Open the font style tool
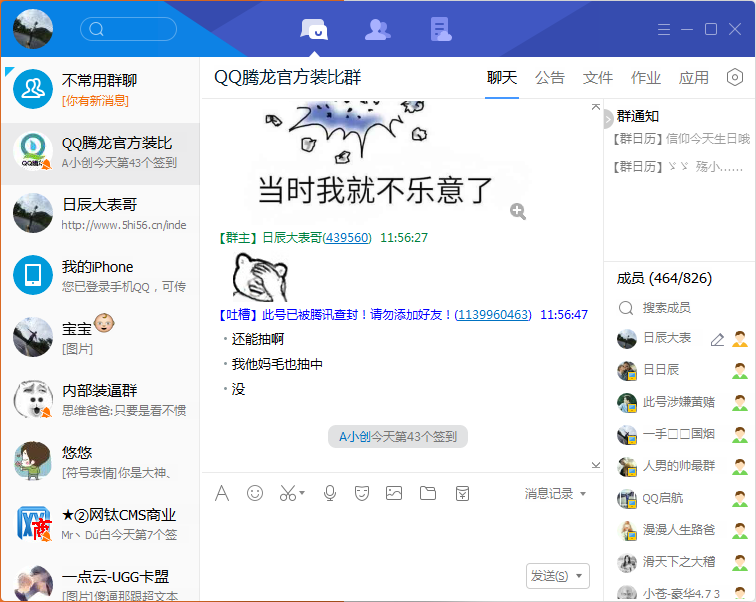This screenshot has width=756, height=602. pos(223,493)
